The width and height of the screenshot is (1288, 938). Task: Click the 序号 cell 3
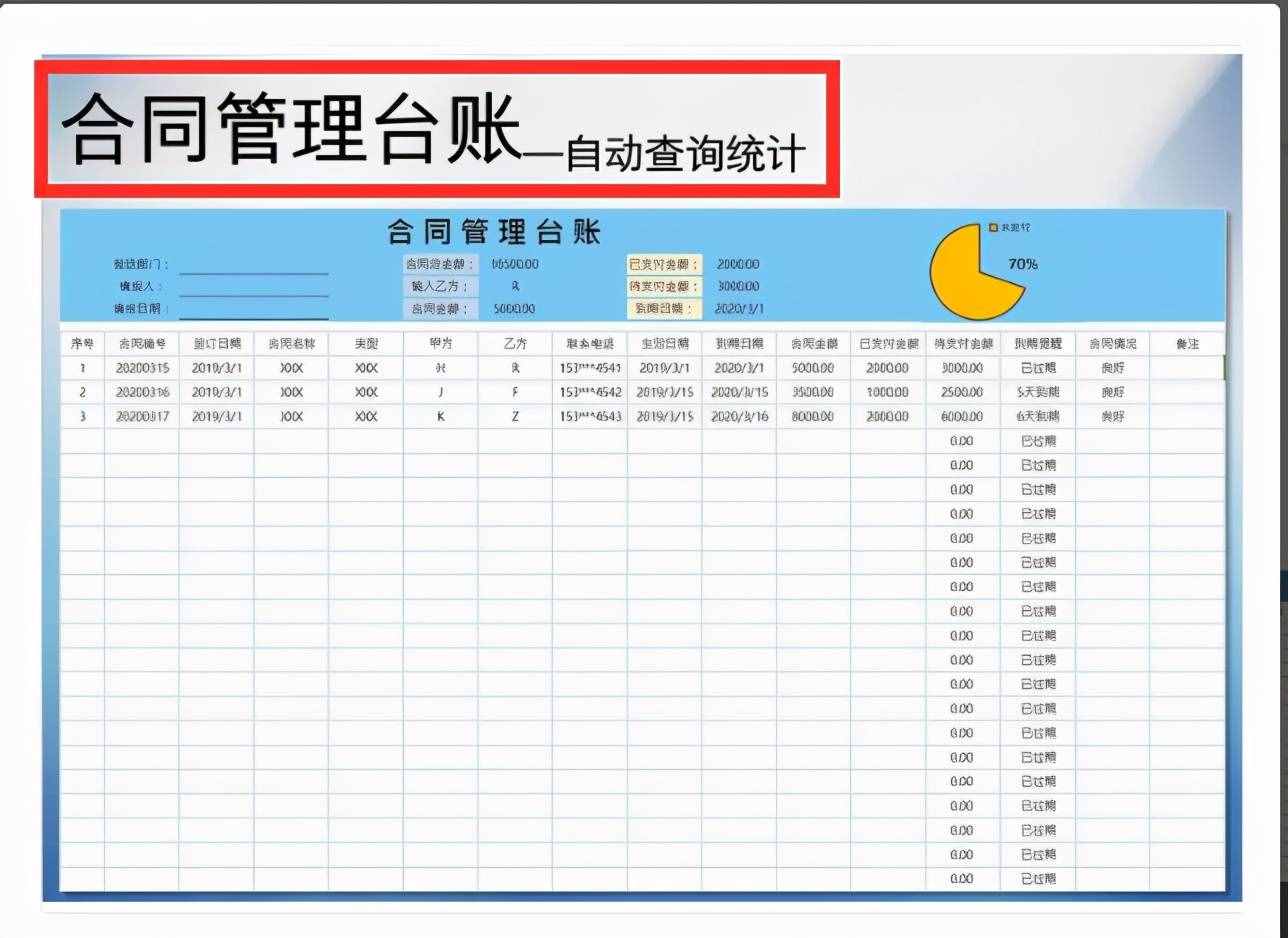[82, 416]
